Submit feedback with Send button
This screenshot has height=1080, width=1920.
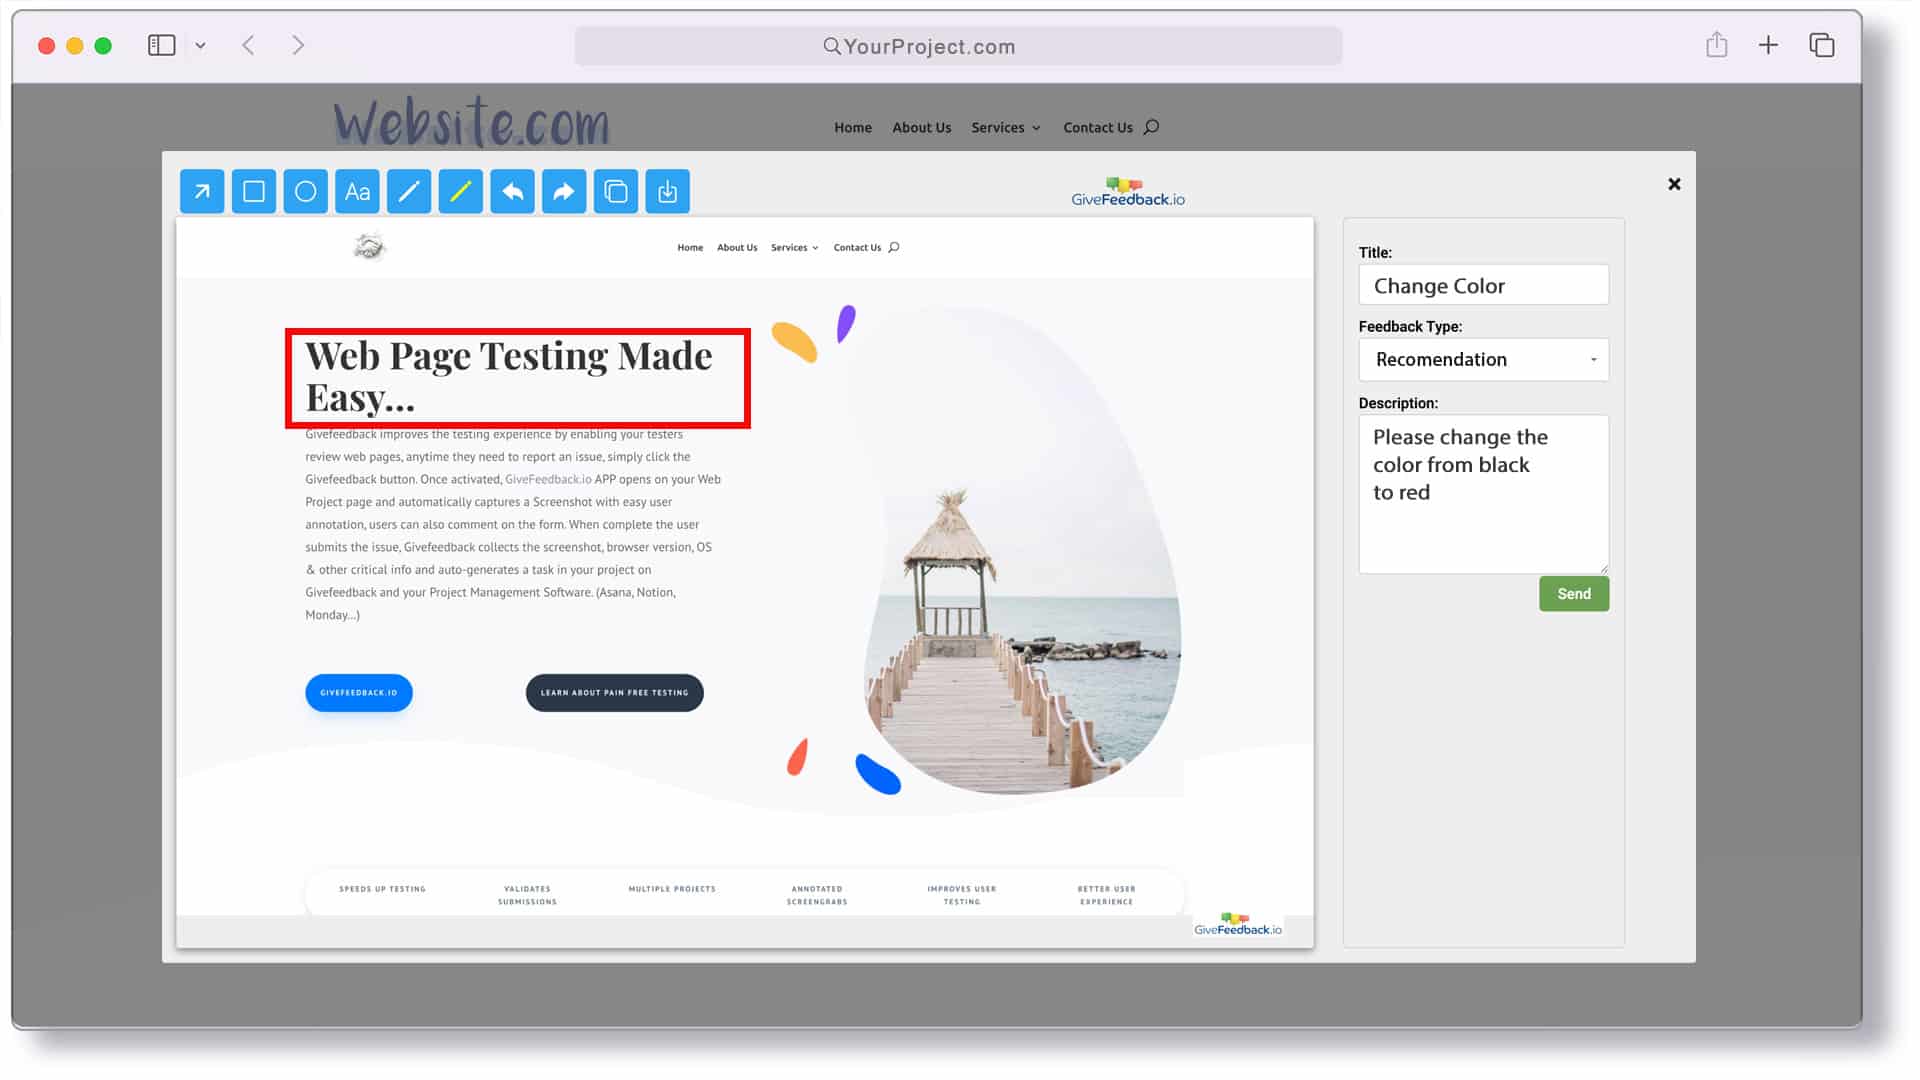(x=1573, y=594)
